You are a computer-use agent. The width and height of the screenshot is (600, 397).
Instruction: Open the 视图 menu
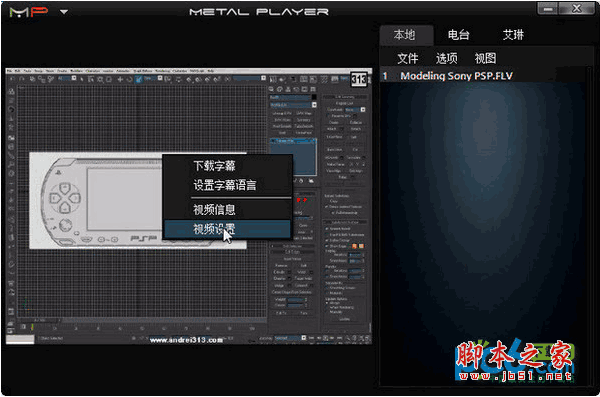(x=485, y=59)
